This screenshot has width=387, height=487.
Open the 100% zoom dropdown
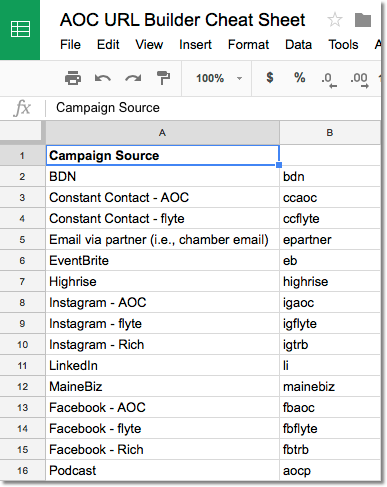pyautogui.click(x=219, y=78)
